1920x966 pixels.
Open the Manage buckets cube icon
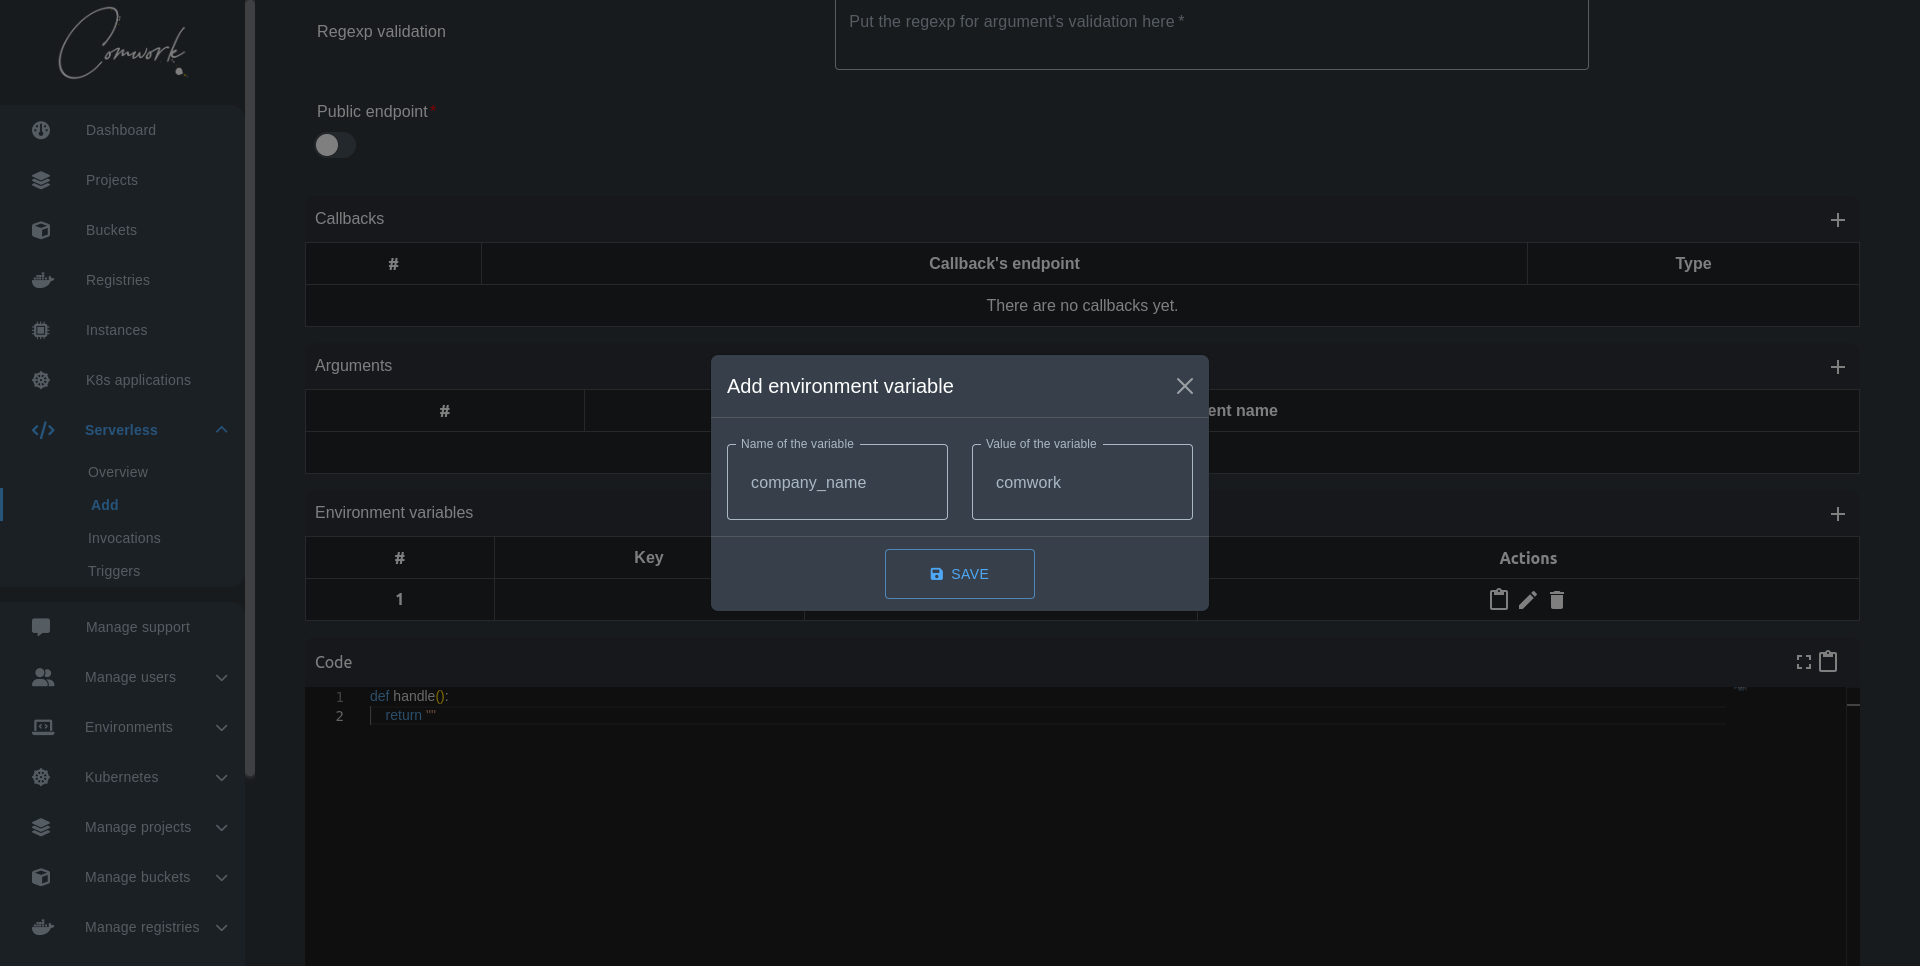(41, 877)
